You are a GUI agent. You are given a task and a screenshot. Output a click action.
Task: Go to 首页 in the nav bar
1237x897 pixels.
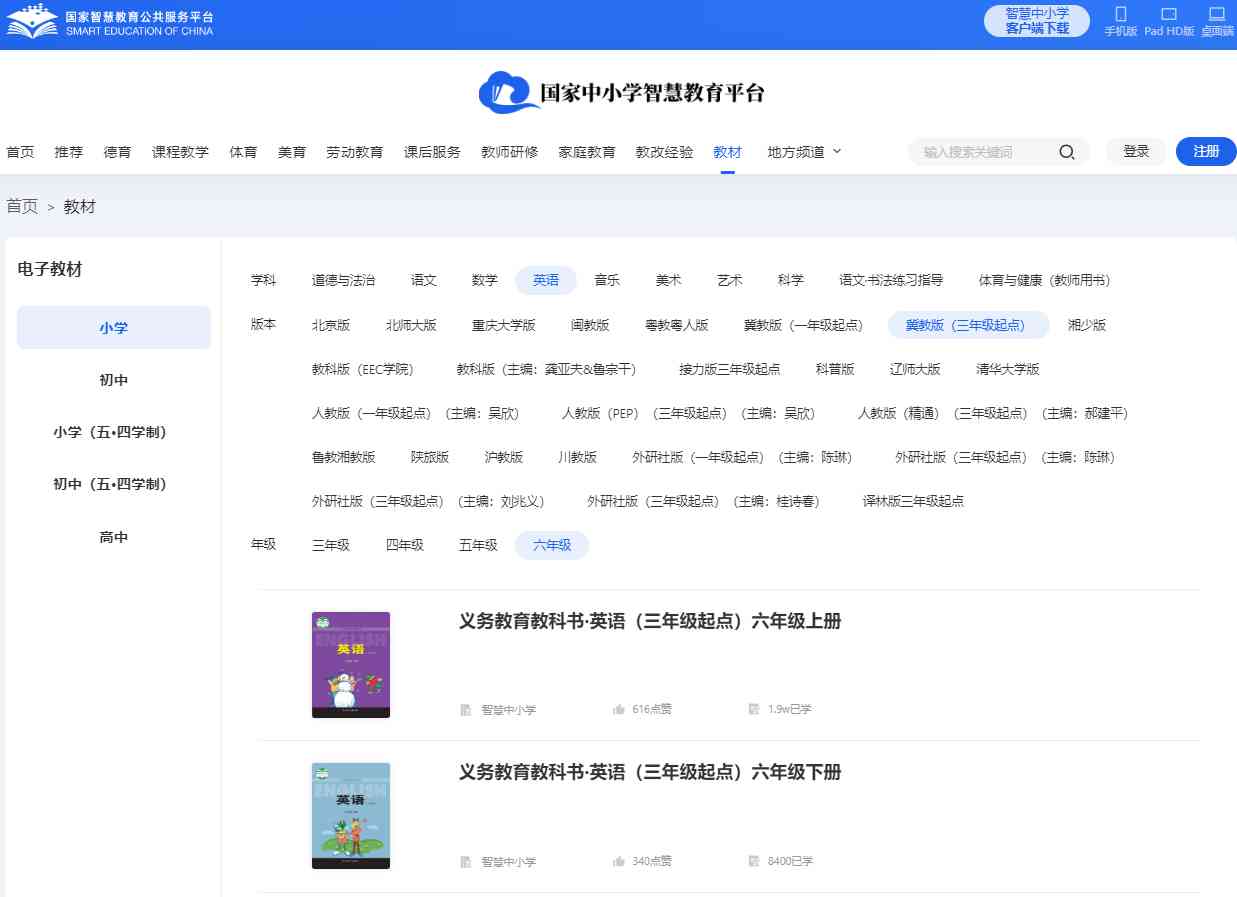click(x=20, y=152)
